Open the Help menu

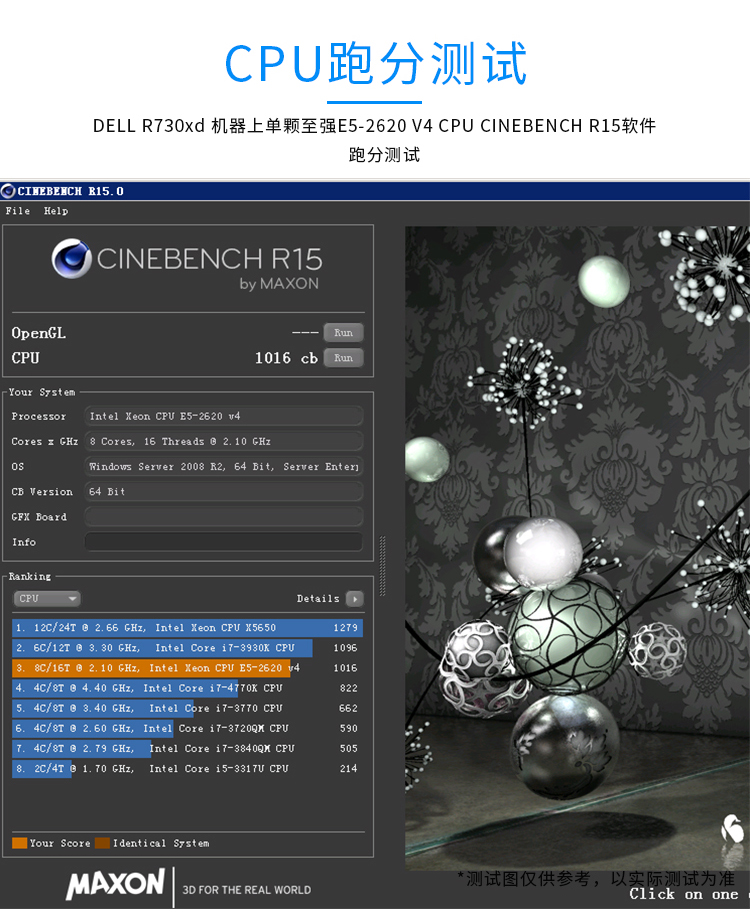(56, 211)
